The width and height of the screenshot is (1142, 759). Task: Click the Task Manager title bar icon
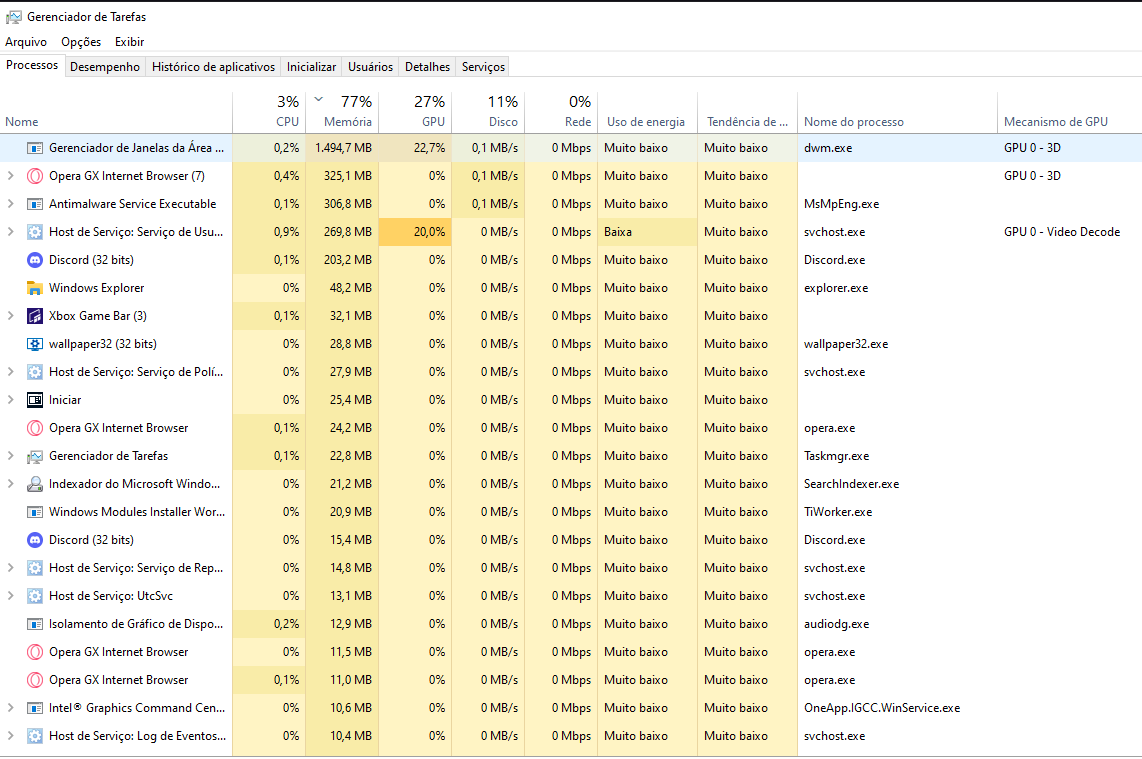14,16
